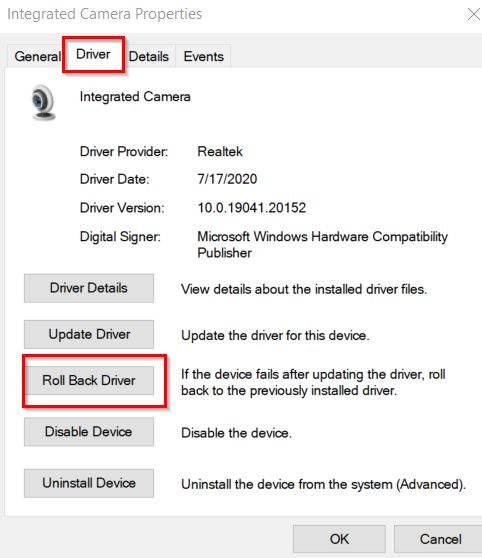Click the driver date 7/17/2020

pos(227,179)
